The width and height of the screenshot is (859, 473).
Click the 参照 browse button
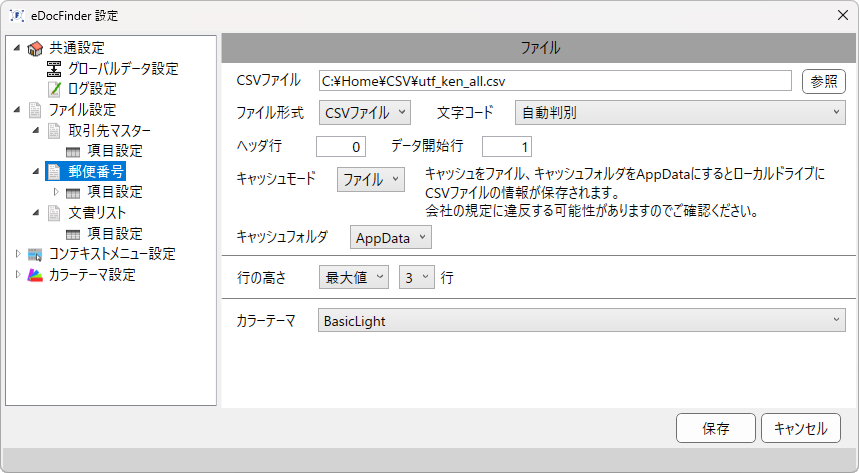point(823,82)
